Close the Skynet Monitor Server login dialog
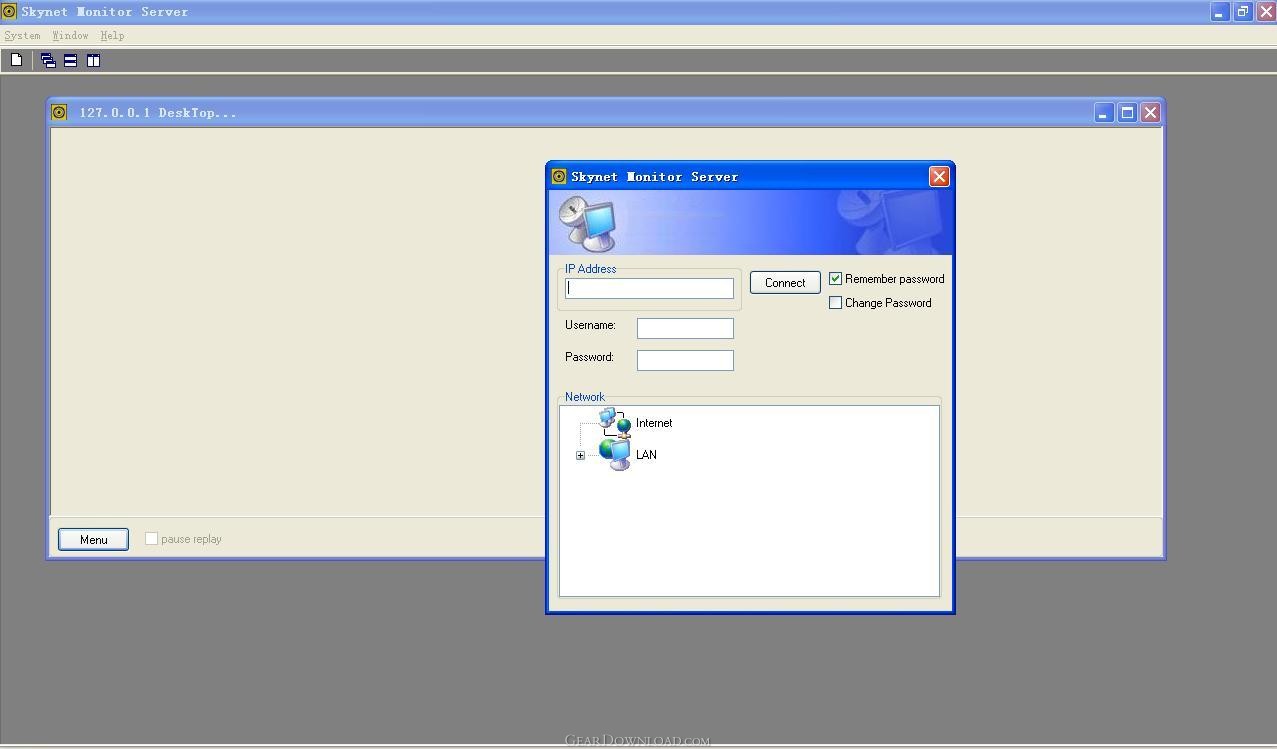This screenshot has height=749, width=1277. [939, 176]
